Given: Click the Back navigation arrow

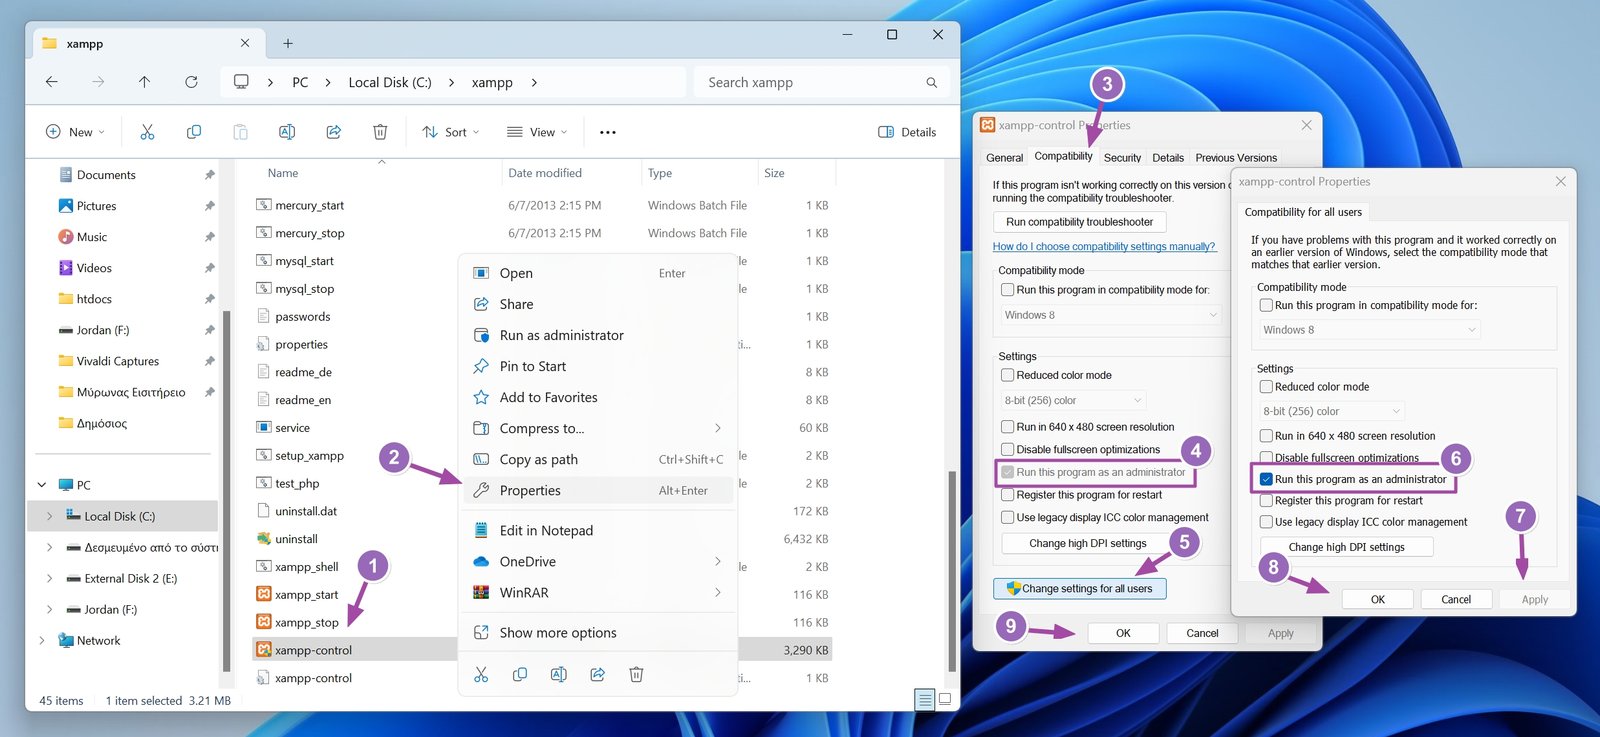Looking at the screenshot, I should pyautogui.click(x=52, y=82).
